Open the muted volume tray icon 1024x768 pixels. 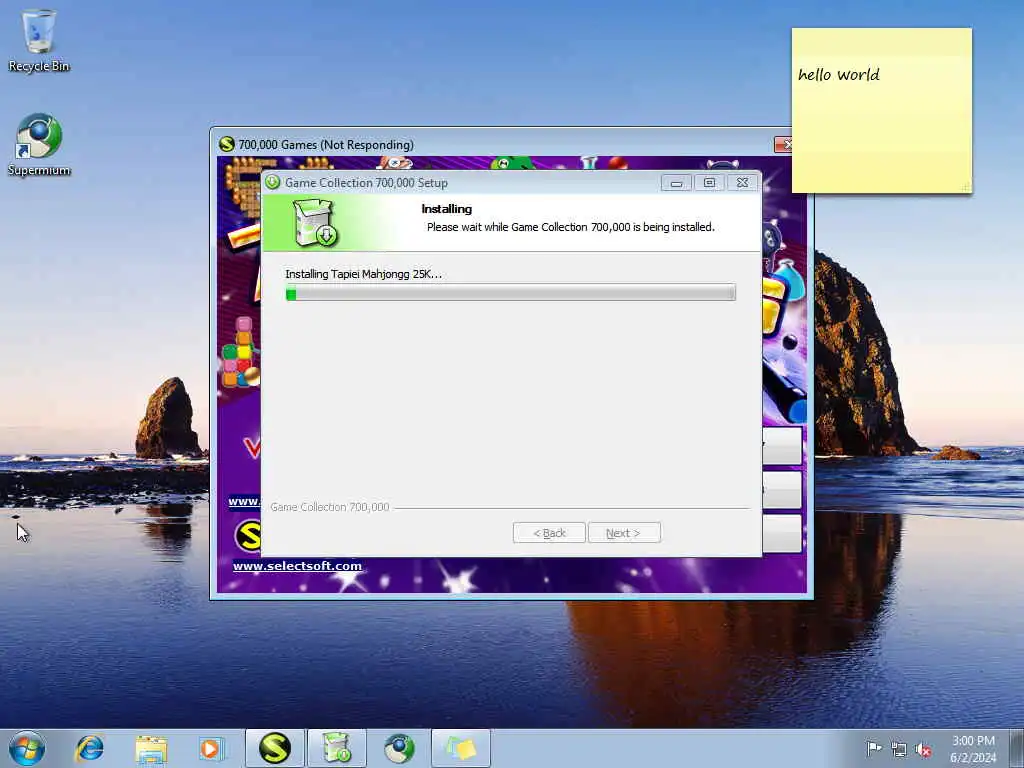pos(923,750)
